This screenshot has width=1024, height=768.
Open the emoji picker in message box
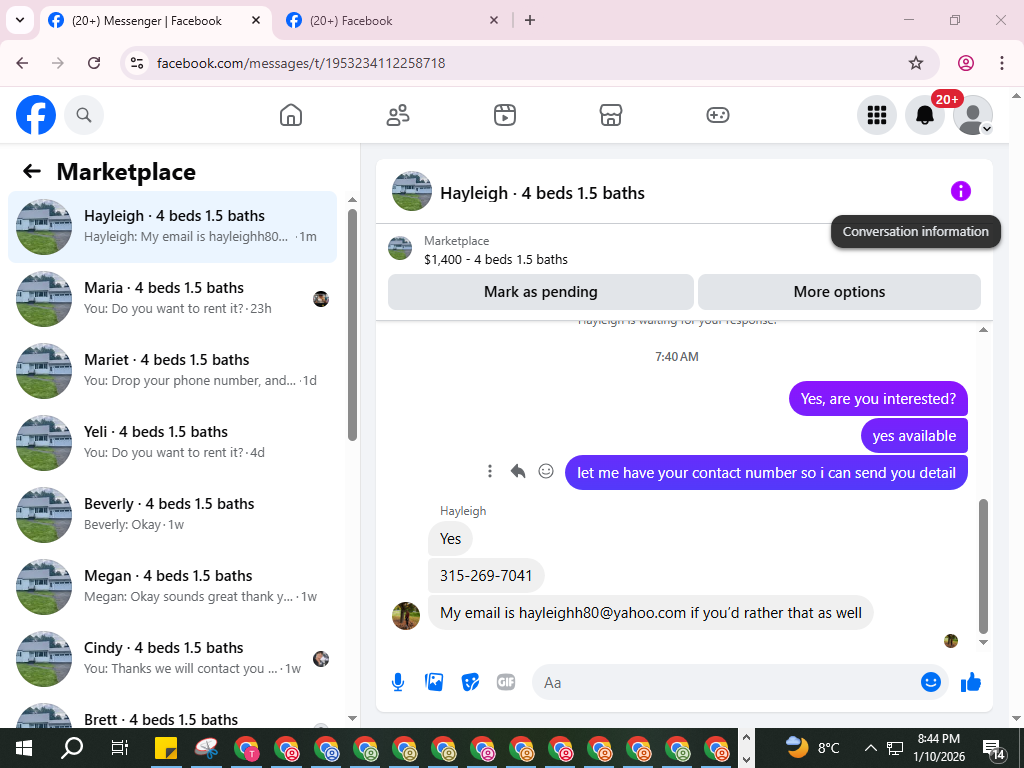[931, 682]
